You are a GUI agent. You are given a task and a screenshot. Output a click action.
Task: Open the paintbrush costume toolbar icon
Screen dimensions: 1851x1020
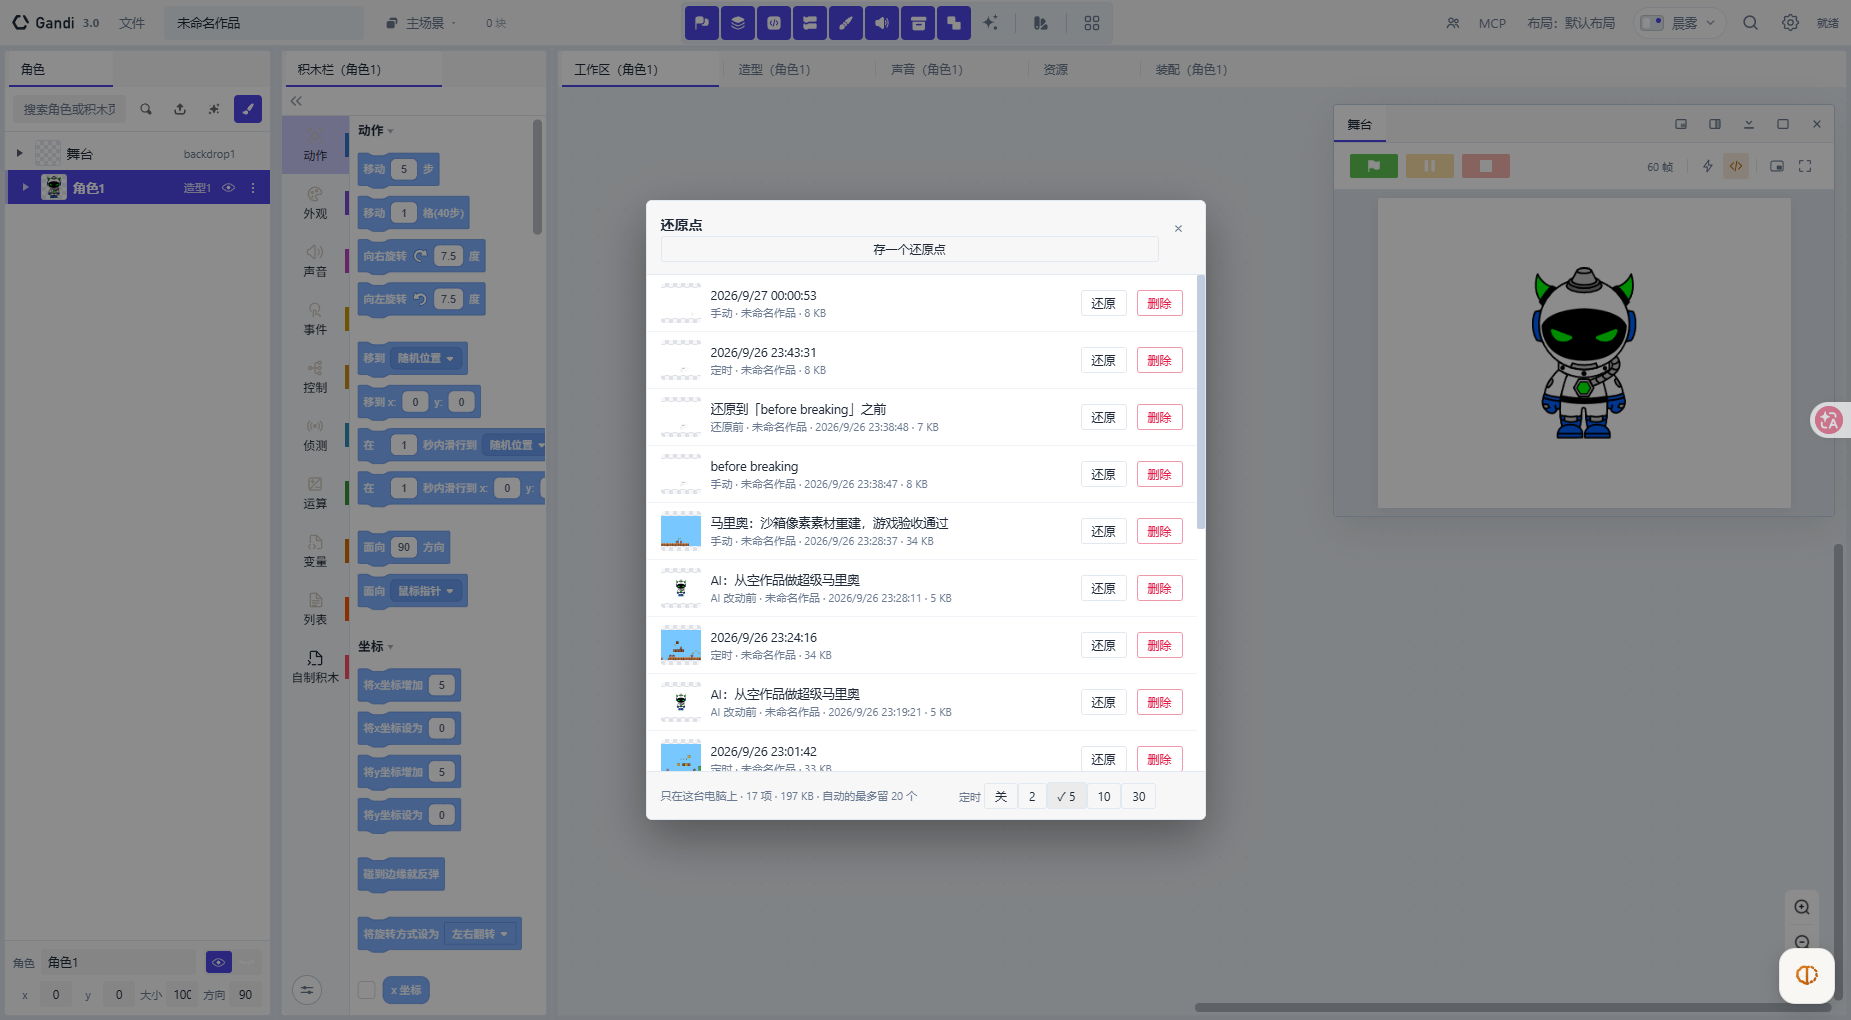846,23
